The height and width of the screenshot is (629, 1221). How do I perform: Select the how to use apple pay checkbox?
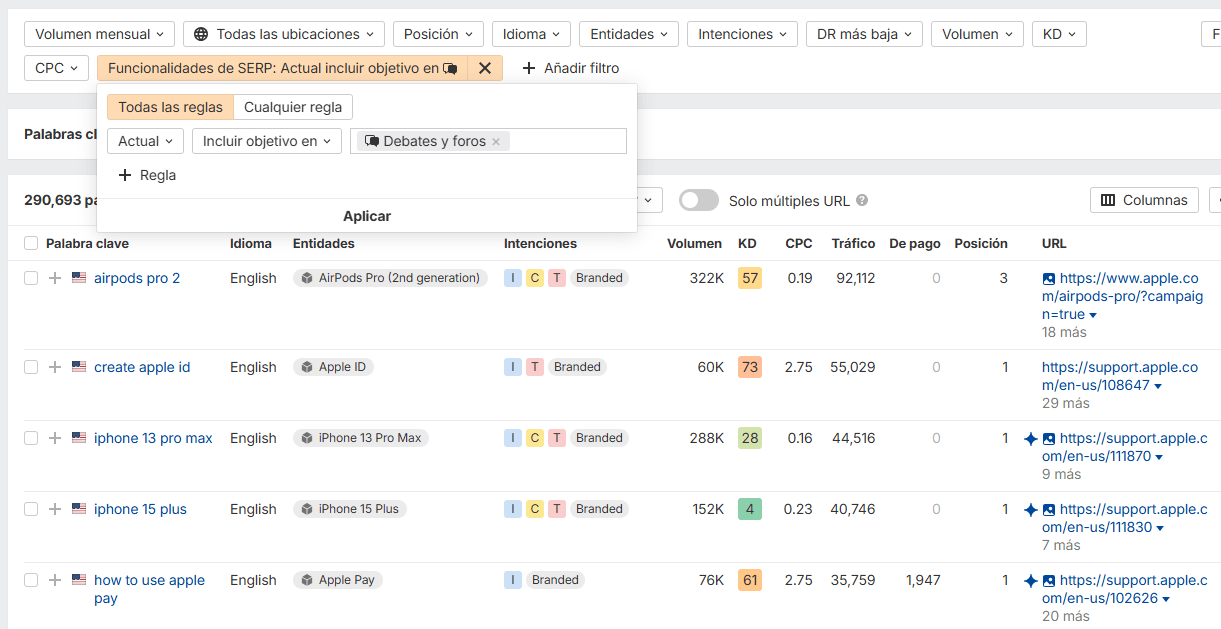click(31, 580)
